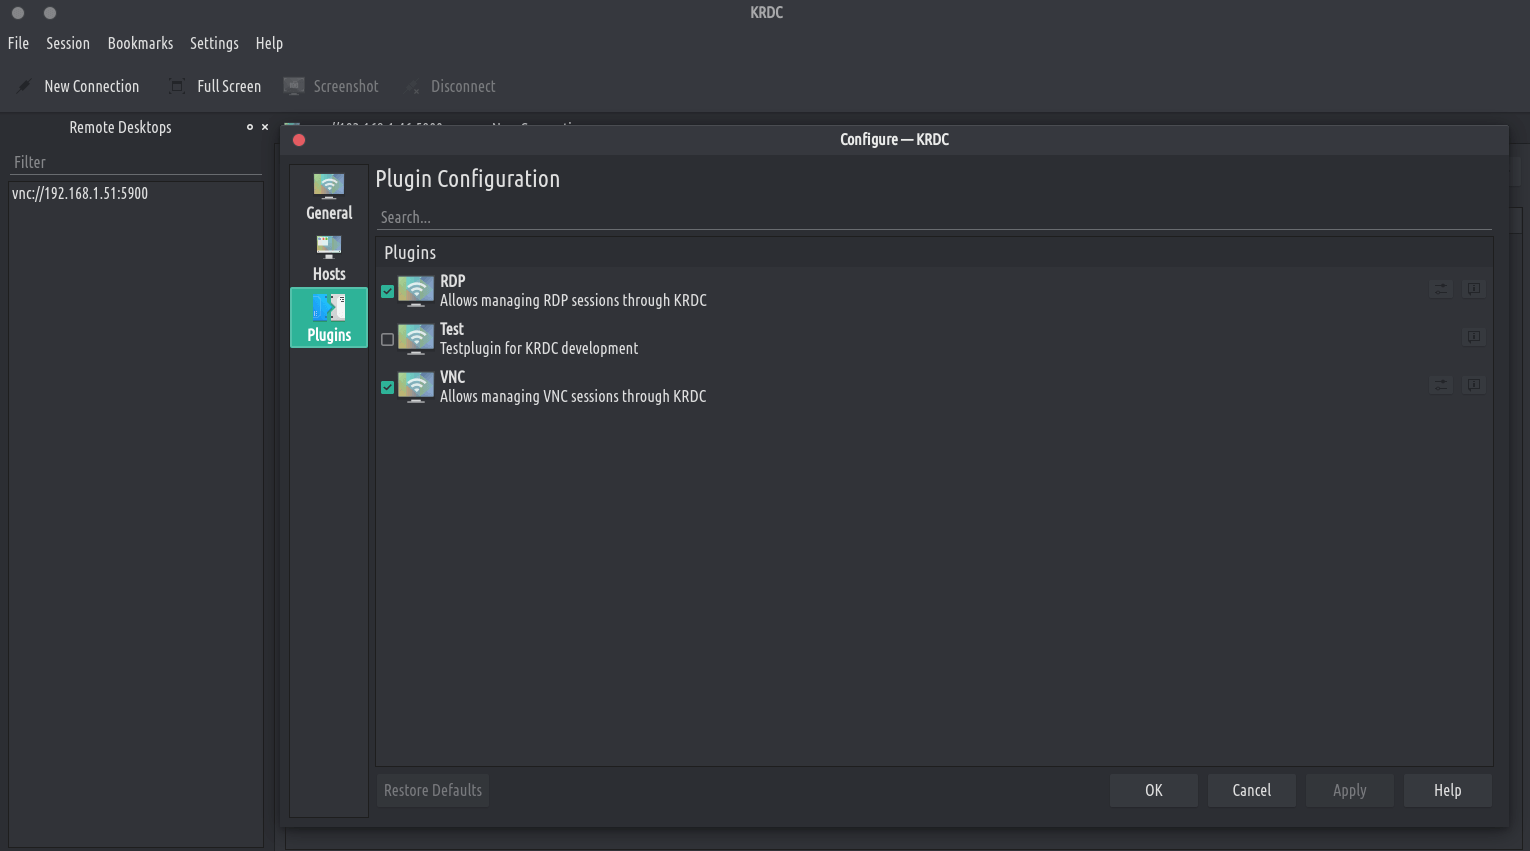Open the Hosts settings page

(x=329, y=258)
